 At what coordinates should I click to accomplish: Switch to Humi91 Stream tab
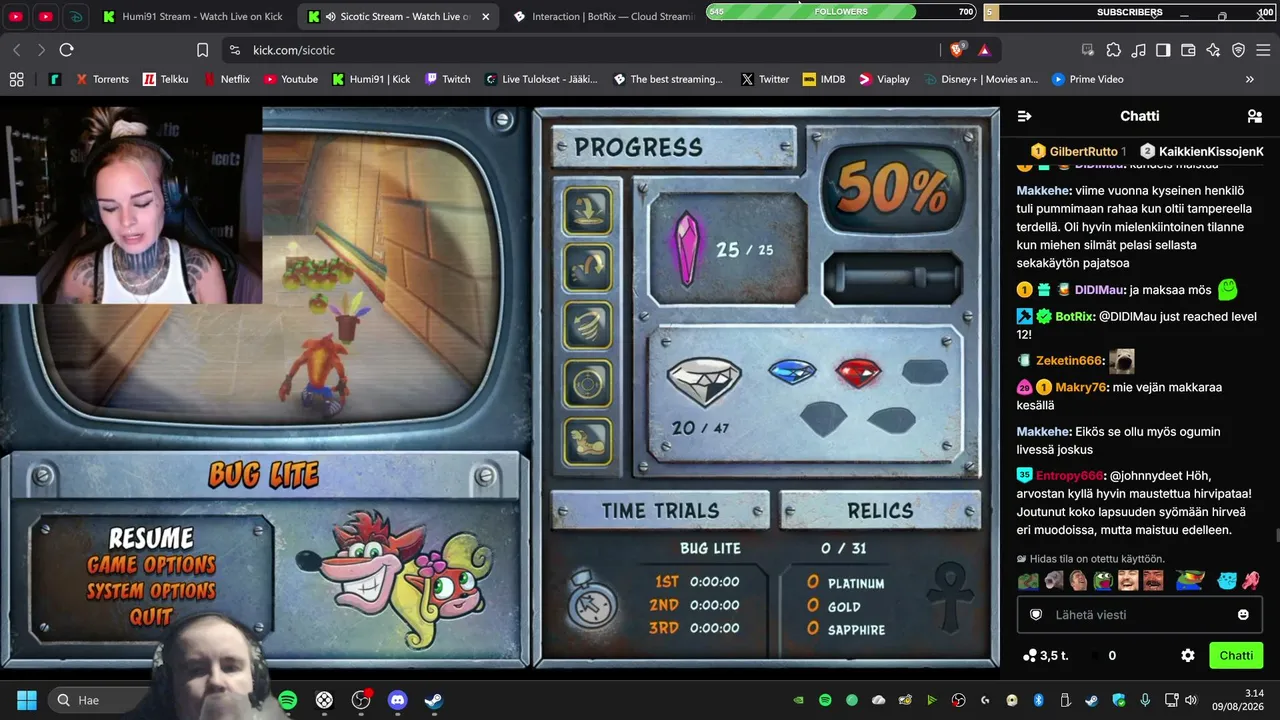(194, 16)
